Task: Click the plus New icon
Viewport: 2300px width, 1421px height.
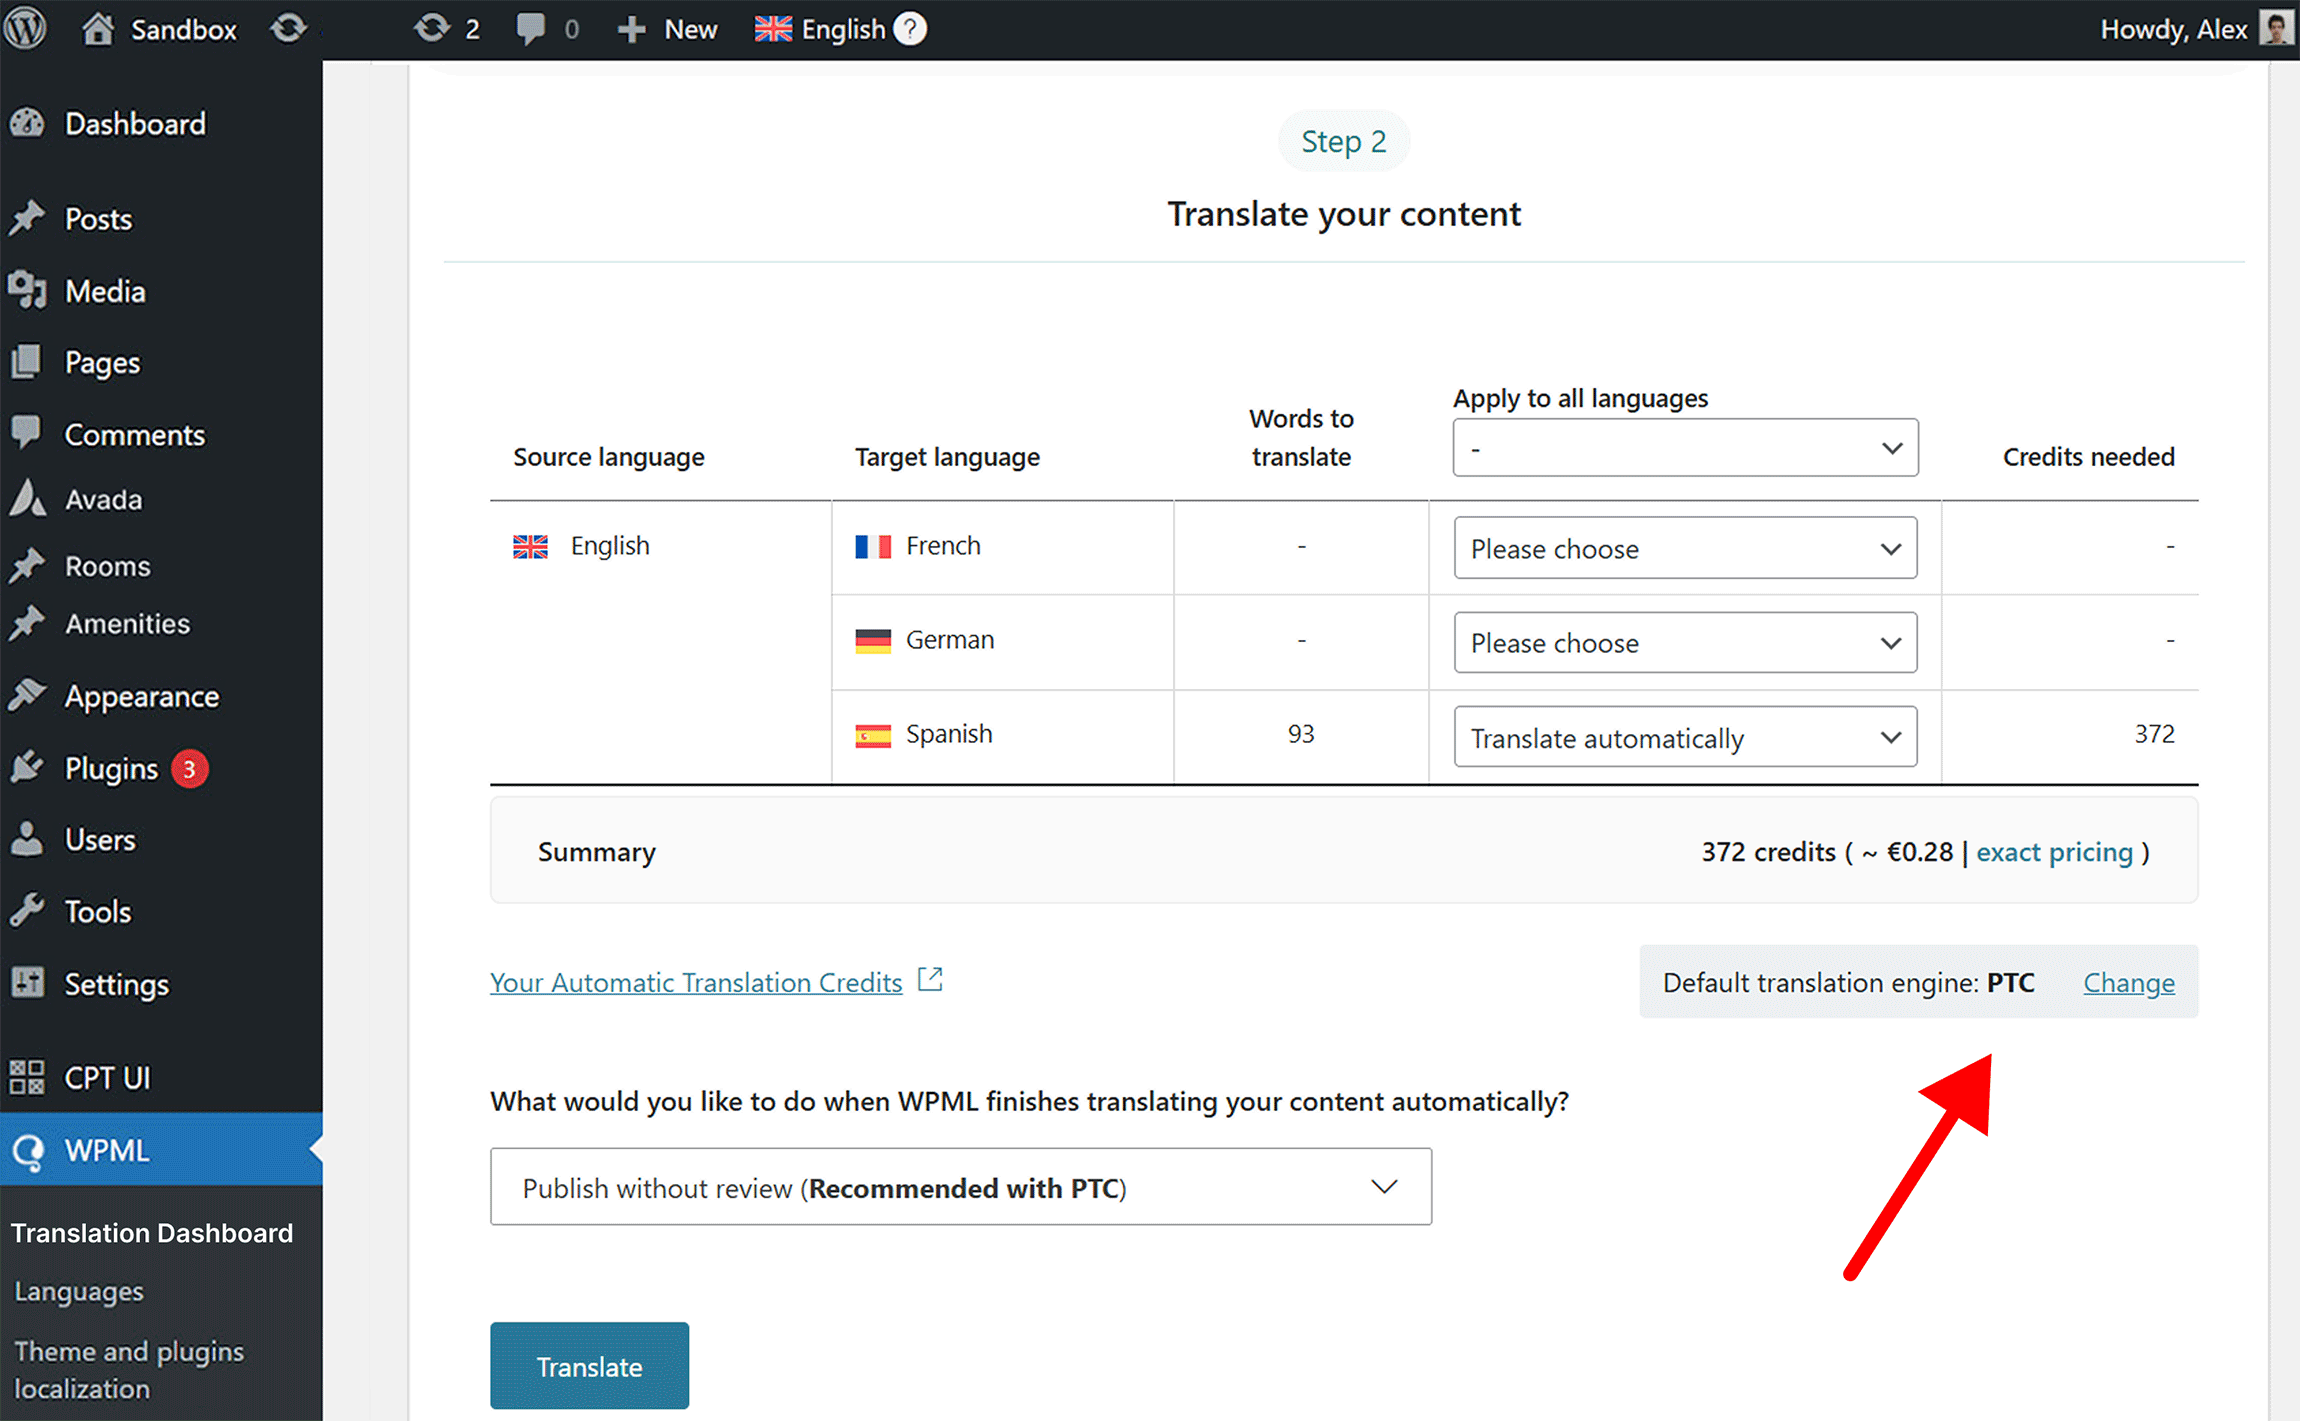Action: [631, 30]
